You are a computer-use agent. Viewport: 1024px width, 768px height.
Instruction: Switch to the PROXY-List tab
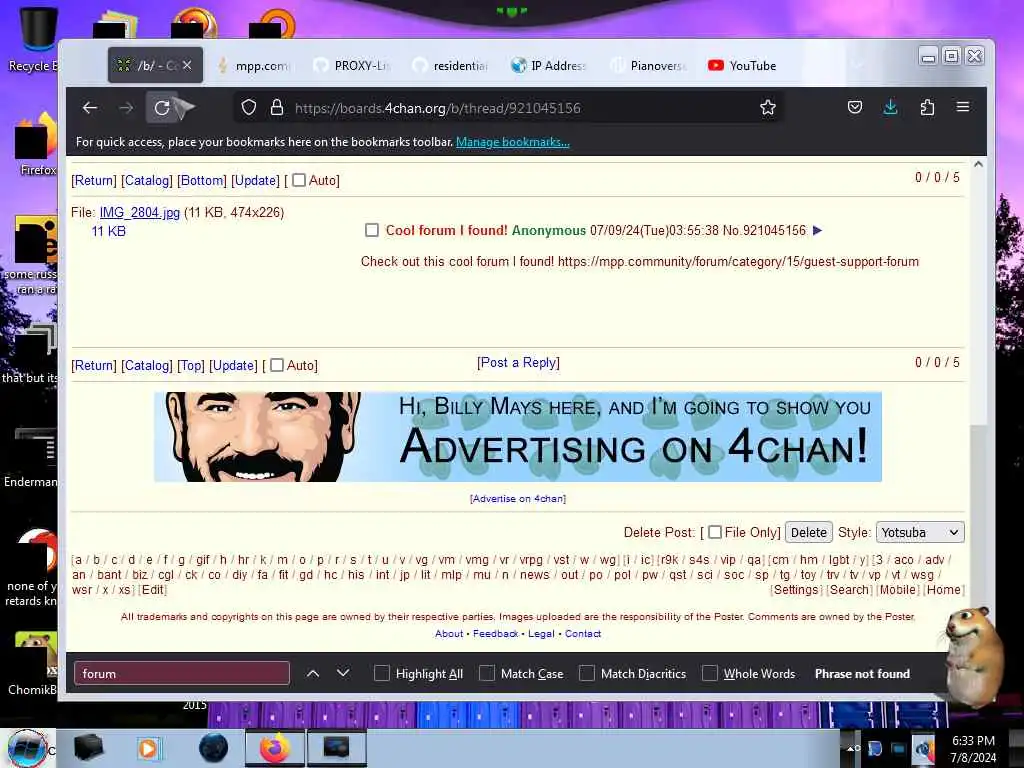click(353, 65)
